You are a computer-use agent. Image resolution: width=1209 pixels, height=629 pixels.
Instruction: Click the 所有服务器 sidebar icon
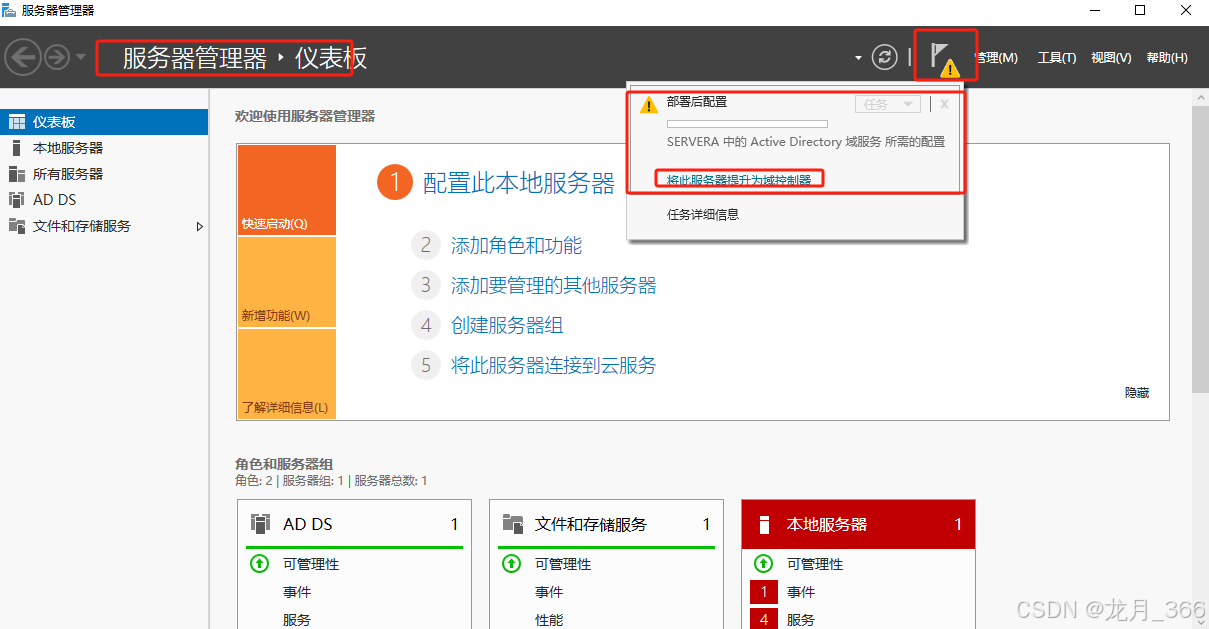tap(16, 174)
